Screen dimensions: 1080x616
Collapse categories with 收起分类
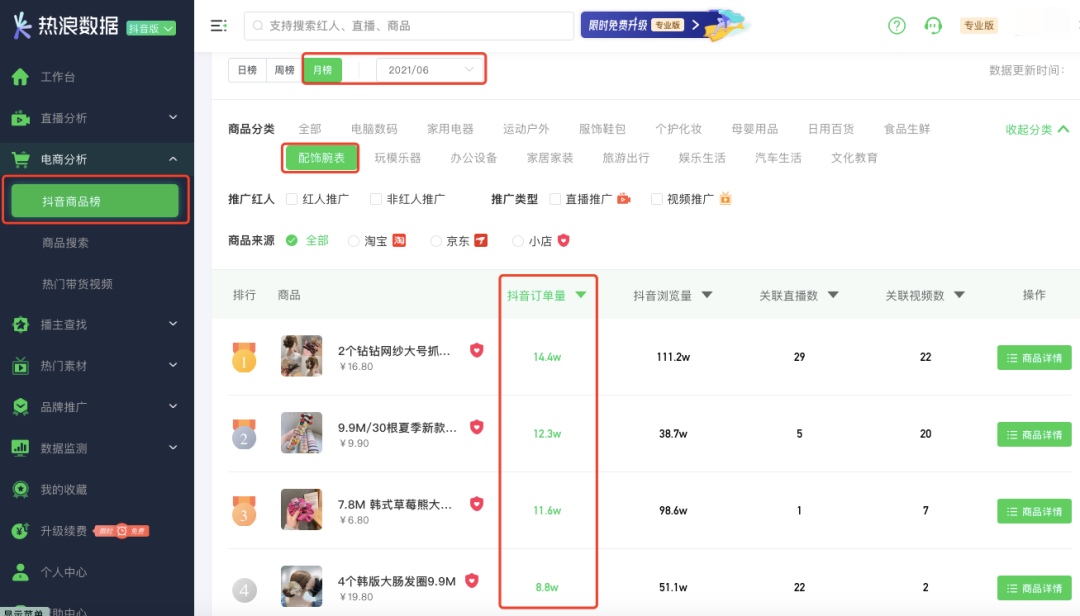pos(1037,130)
